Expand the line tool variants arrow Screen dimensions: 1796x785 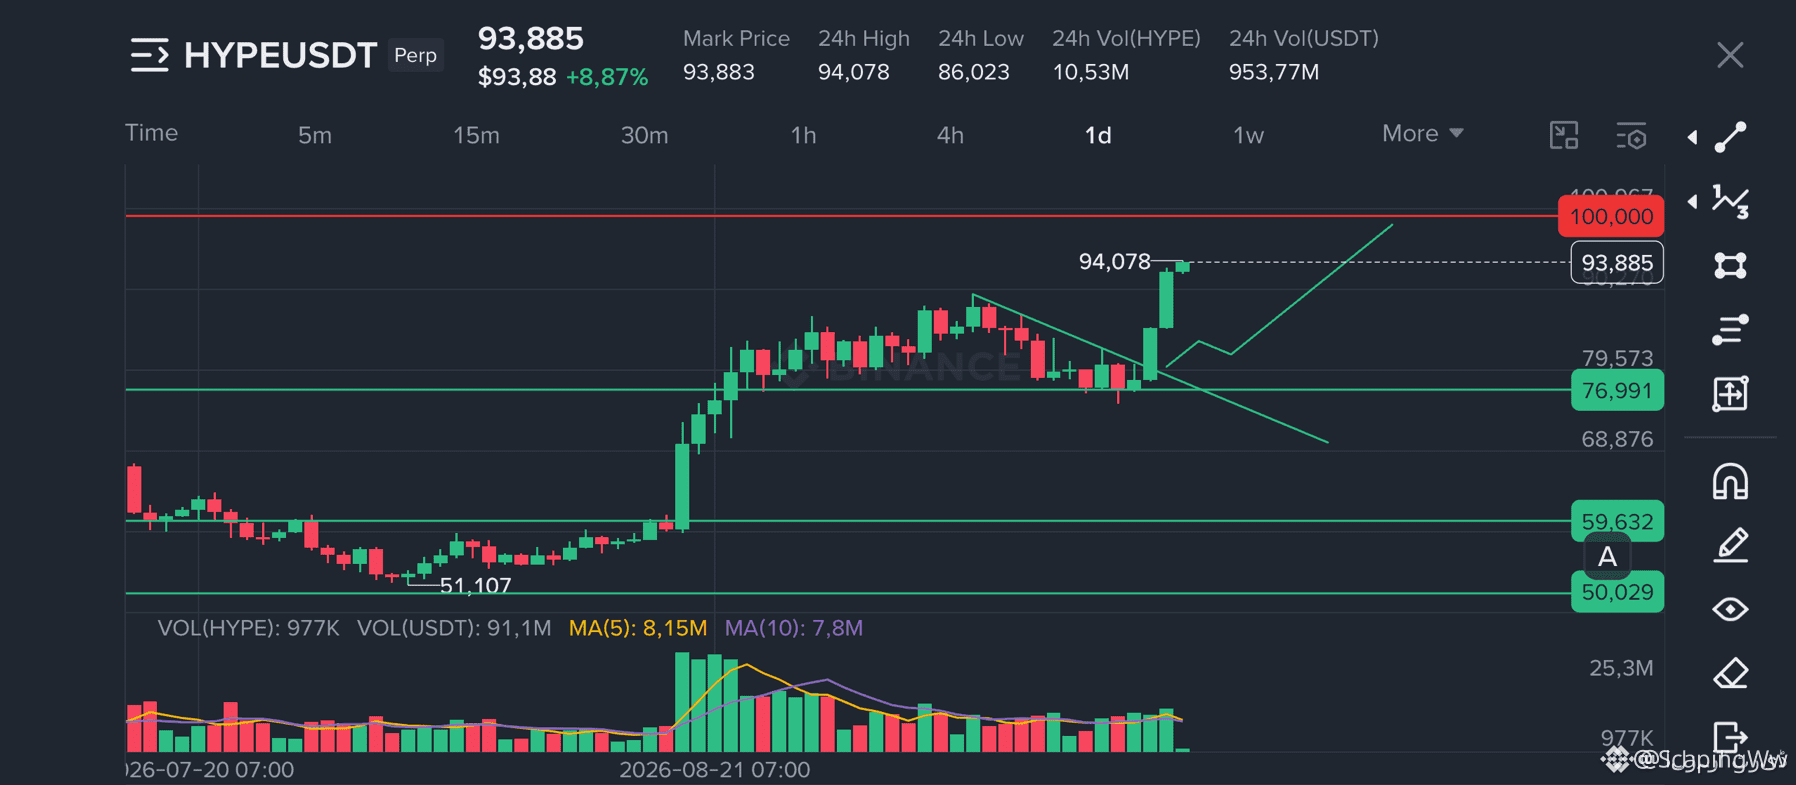[1692, 137]
